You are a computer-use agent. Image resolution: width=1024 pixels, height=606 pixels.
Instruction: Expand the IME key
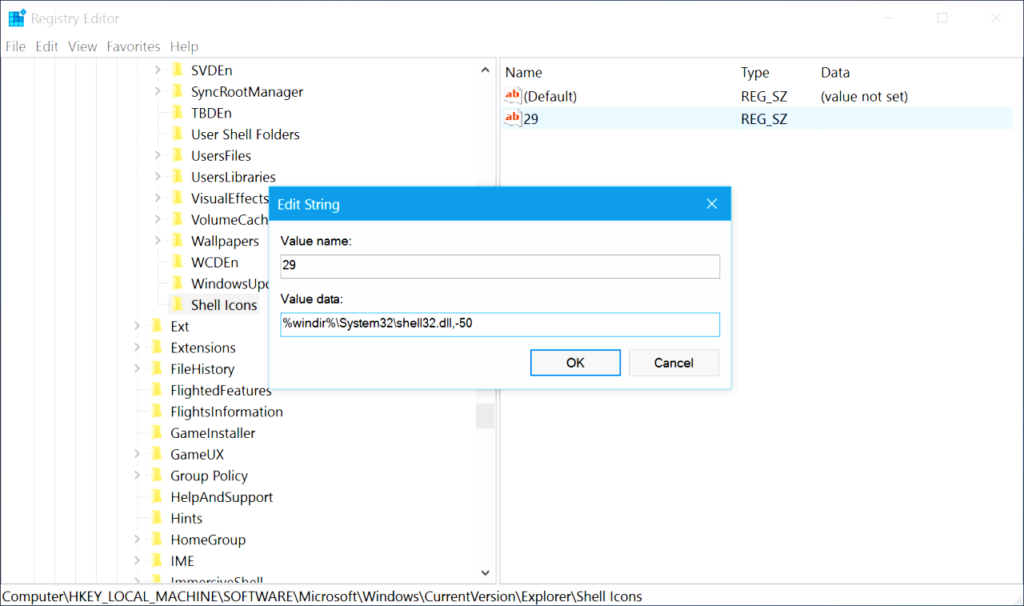(x=137, y=561)
